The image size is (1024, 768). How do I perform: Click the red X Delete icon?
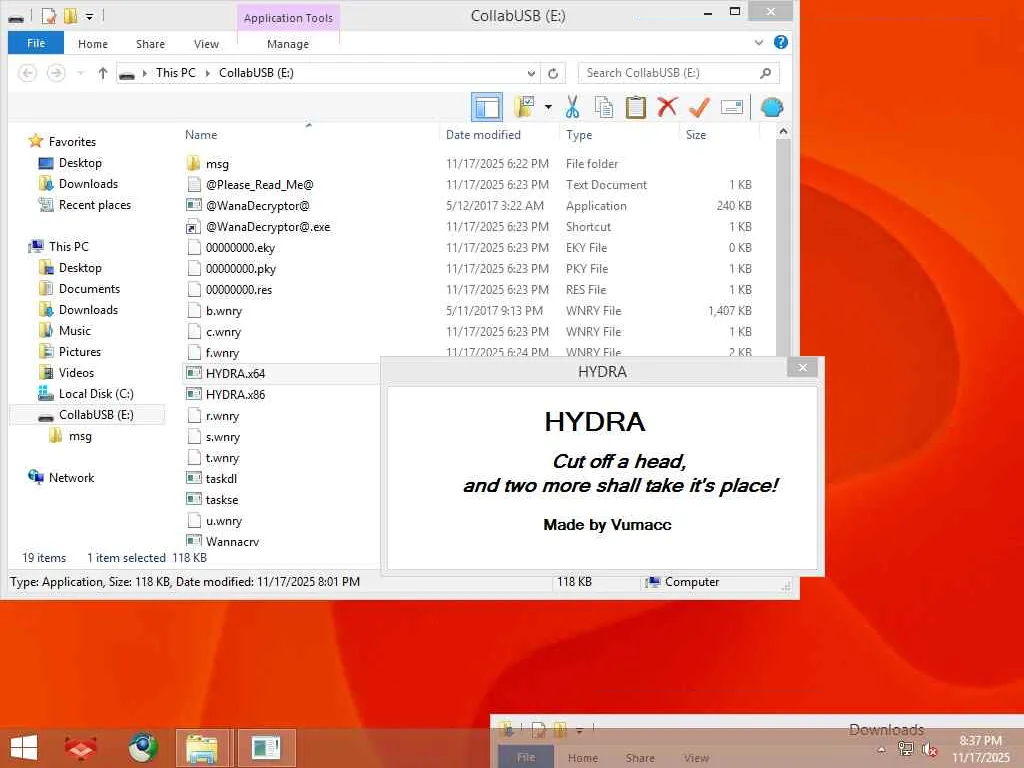pos(667,106)
